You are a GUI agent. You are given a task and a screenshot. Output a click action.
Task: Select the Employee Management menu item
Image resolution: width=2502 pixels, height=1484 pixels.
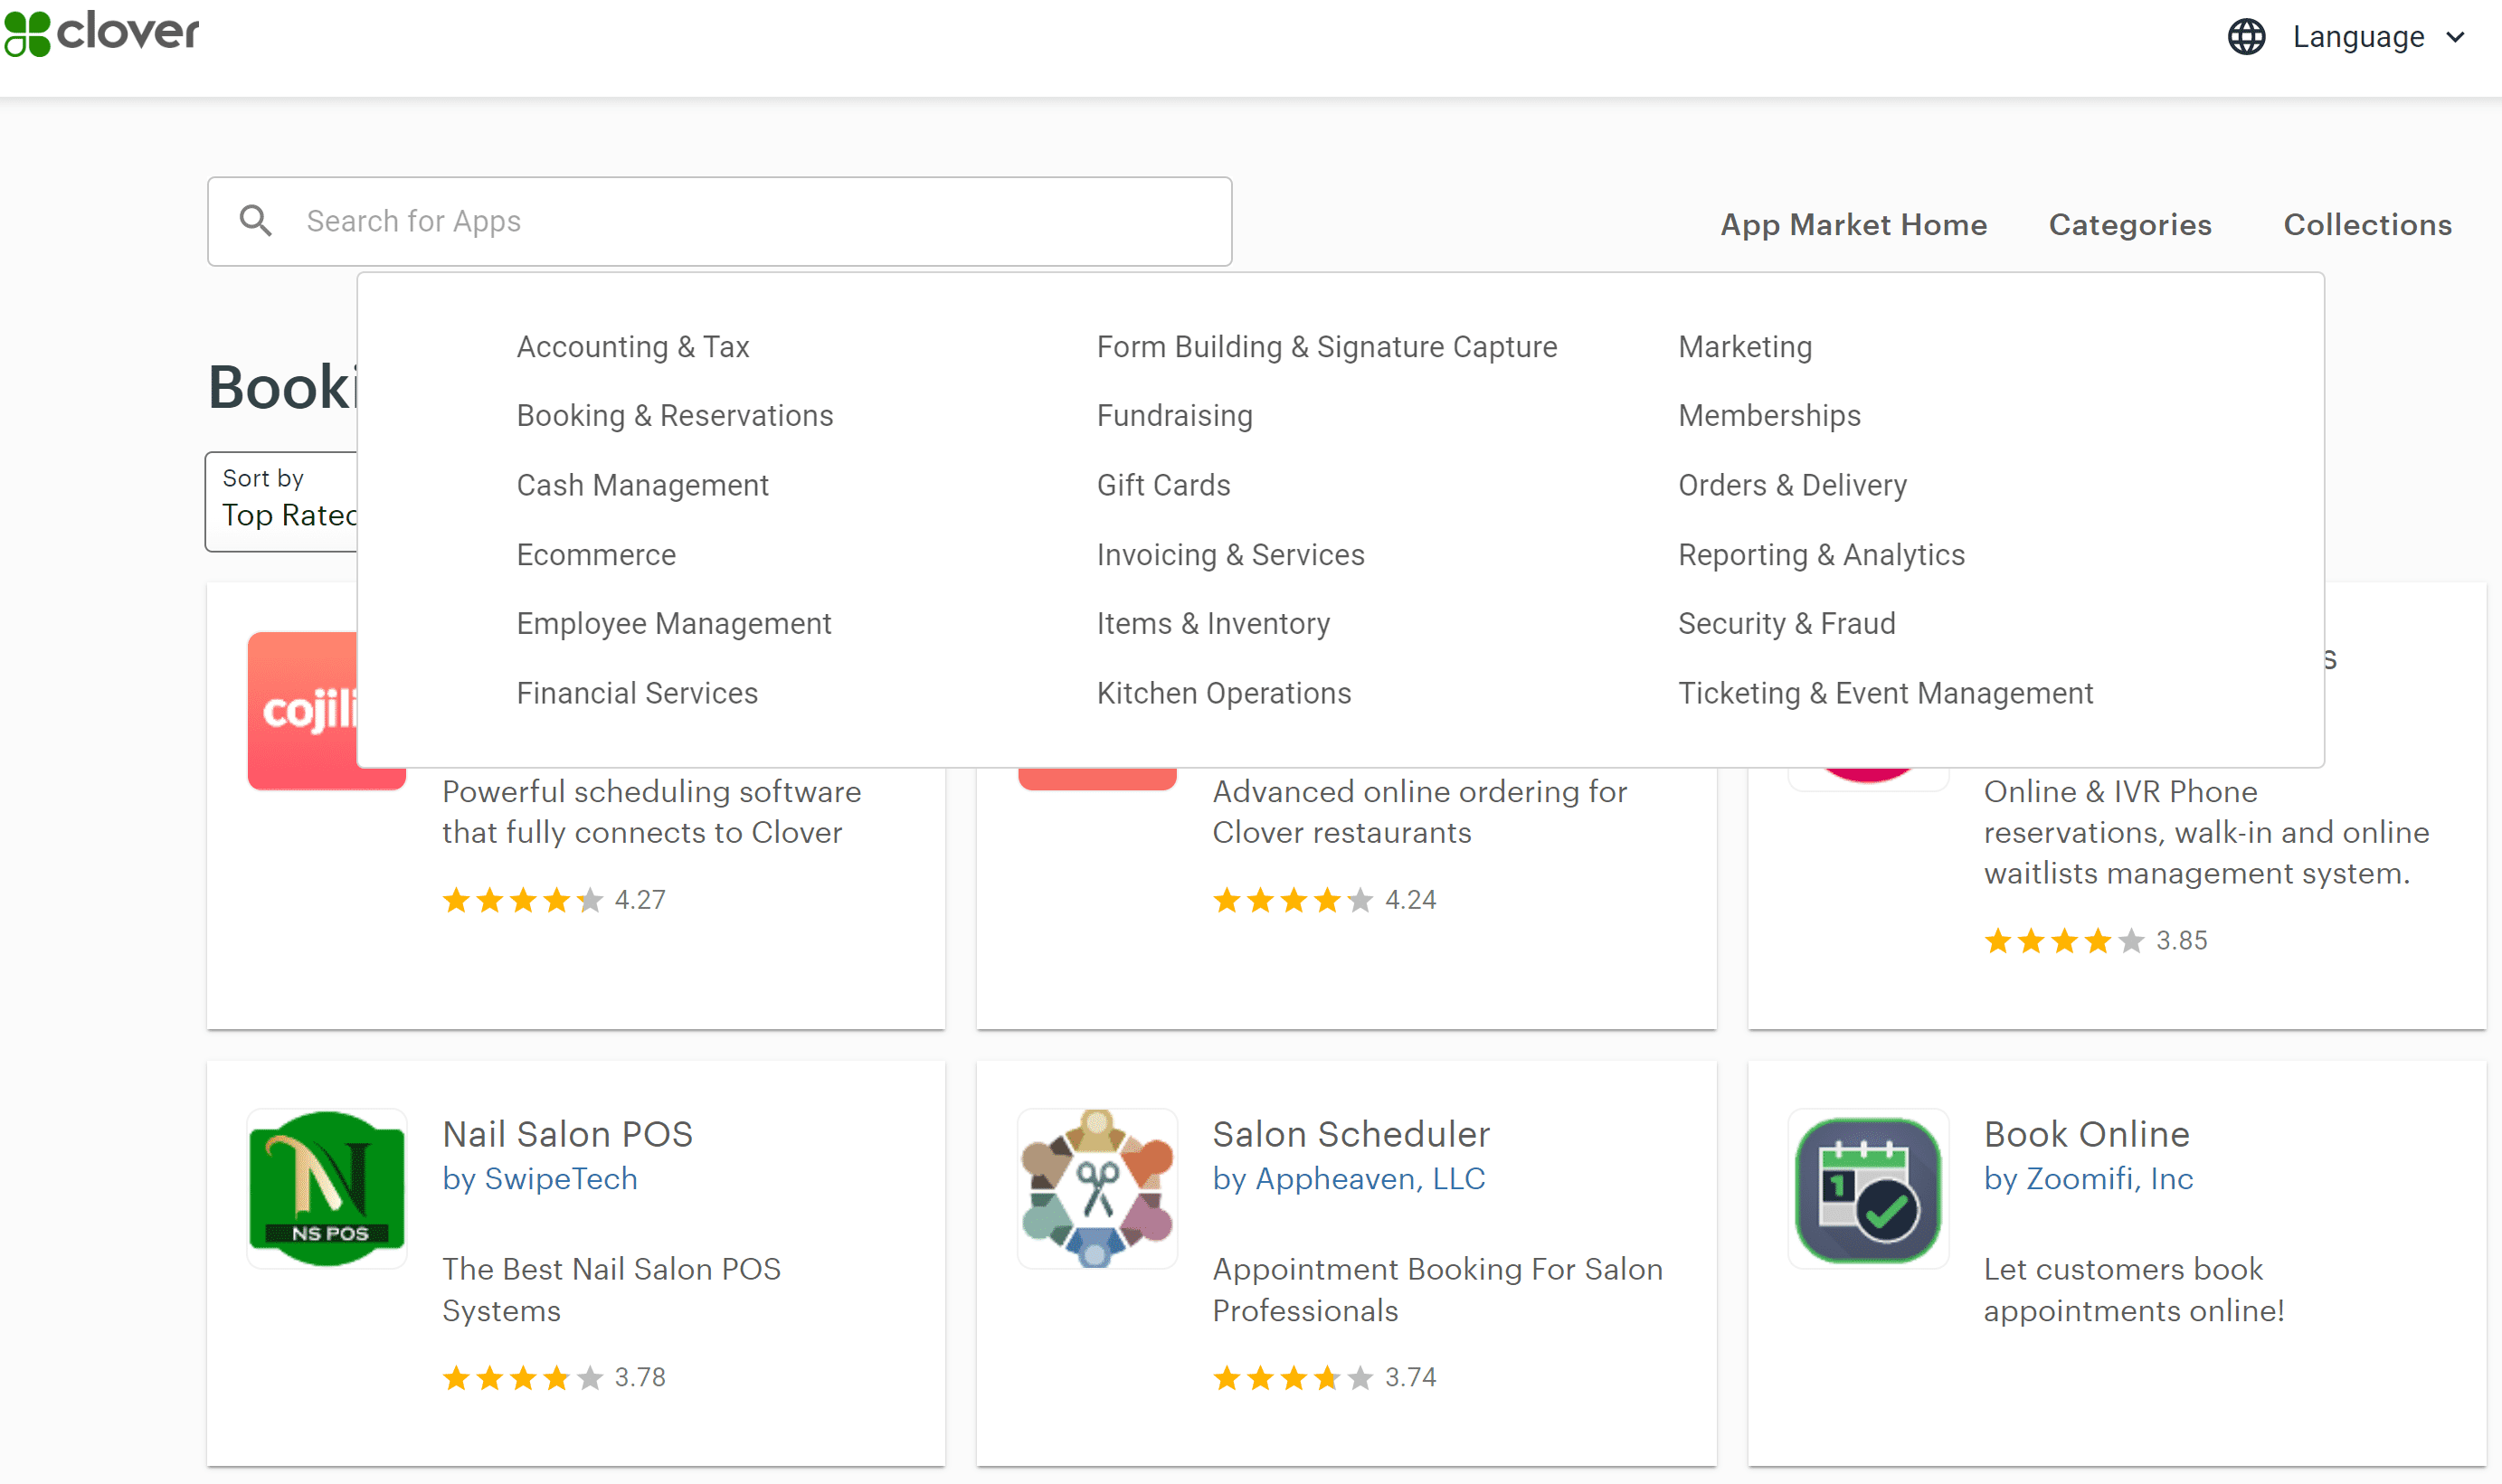click(x=675, y=624)
